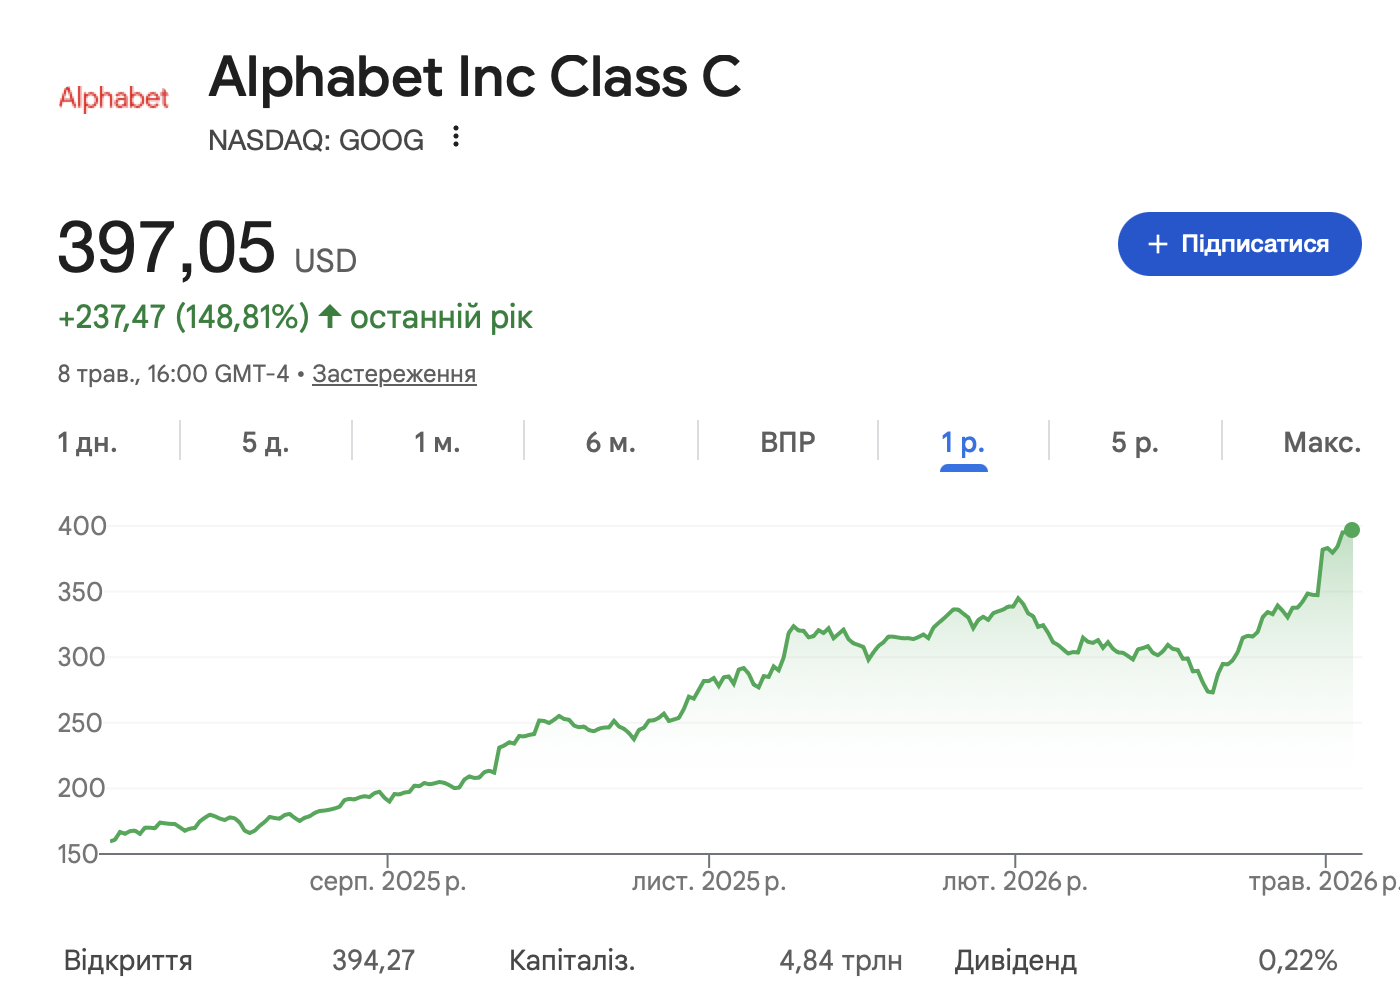
Task: Click the chart at серп. 2025 р. marker
Action: point(388,881)
